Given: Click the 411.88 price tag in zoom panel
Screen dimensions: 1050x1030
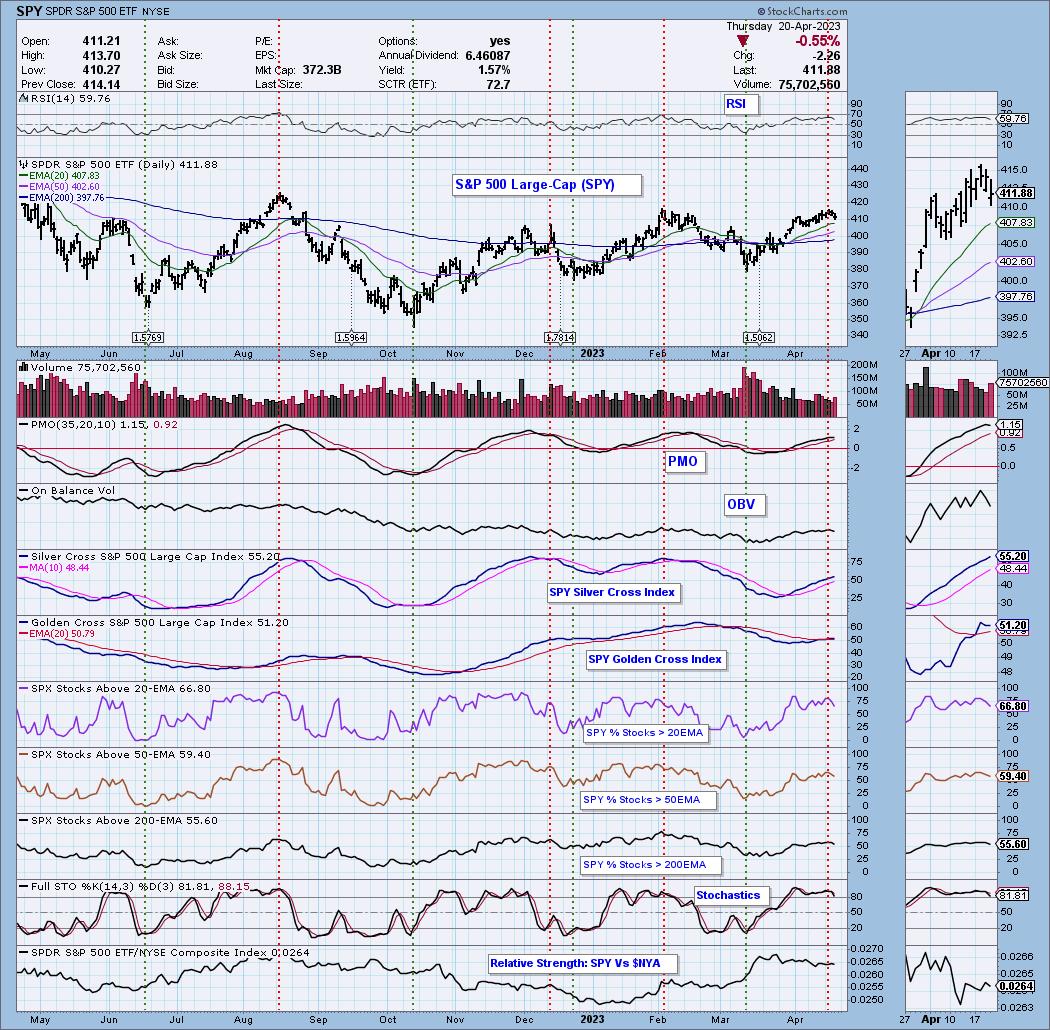Looking at the screenshot, I should coord(1017,194).
